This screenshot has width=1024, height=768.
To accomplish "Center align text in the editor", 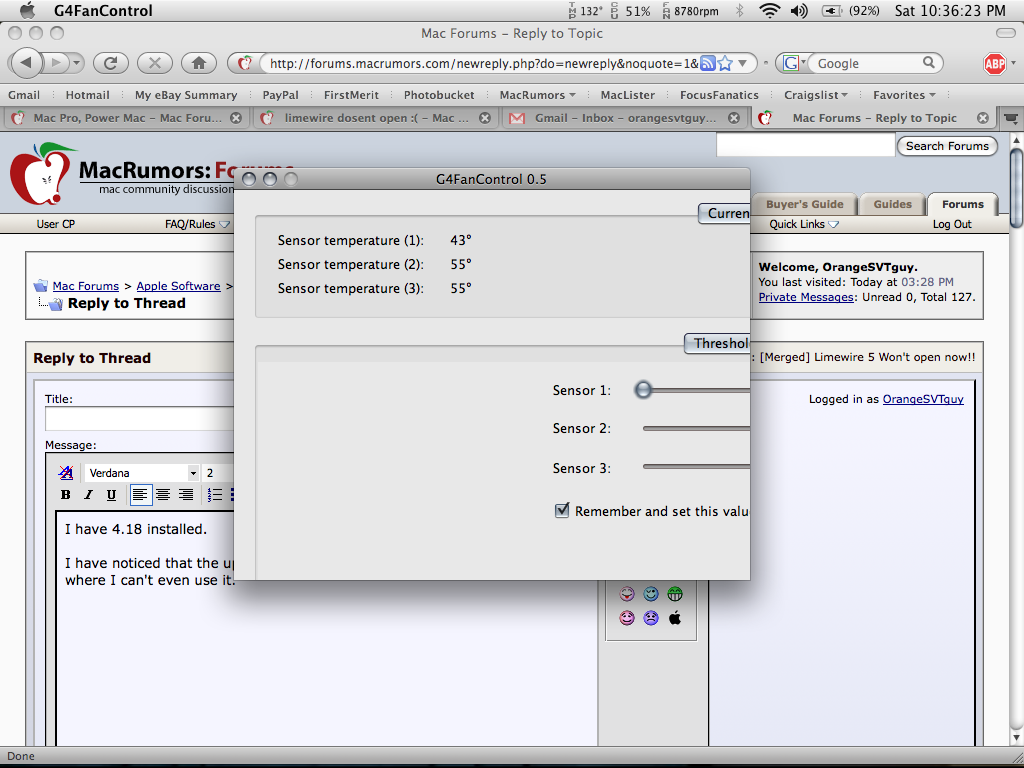I will pos(163,494).
